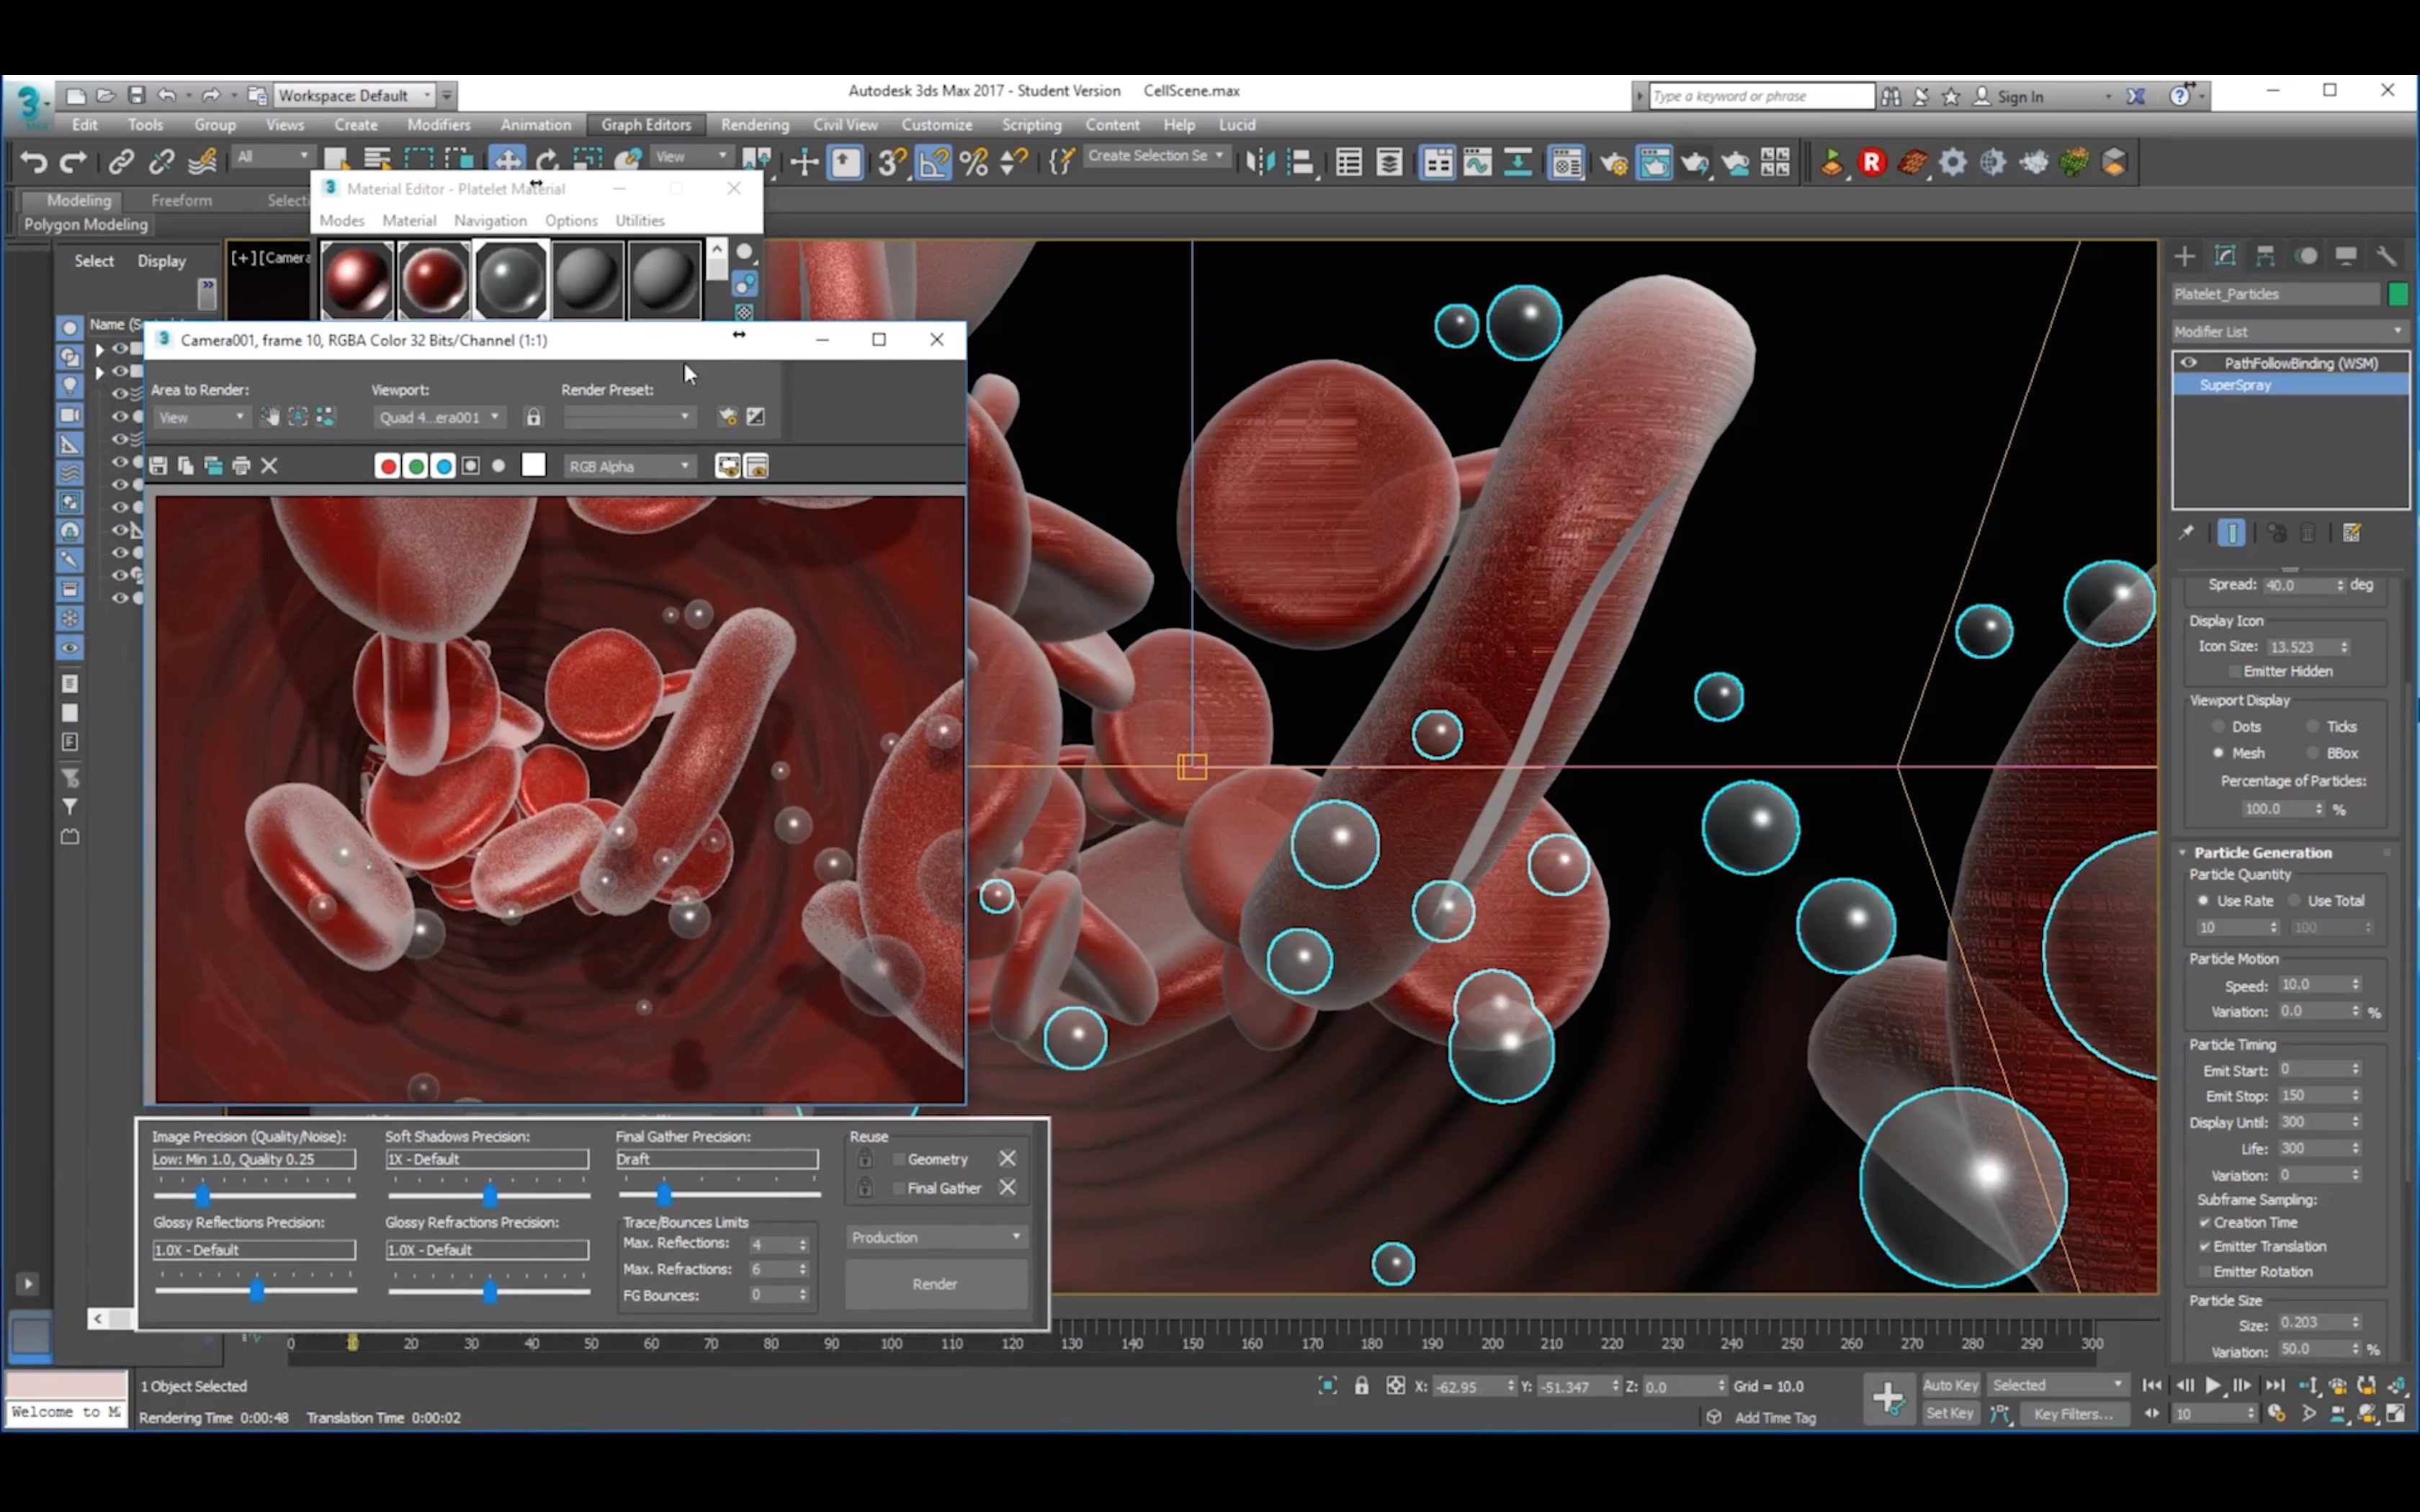
Task: Open the Rendering menu in the menu bar
Action: 754,124
